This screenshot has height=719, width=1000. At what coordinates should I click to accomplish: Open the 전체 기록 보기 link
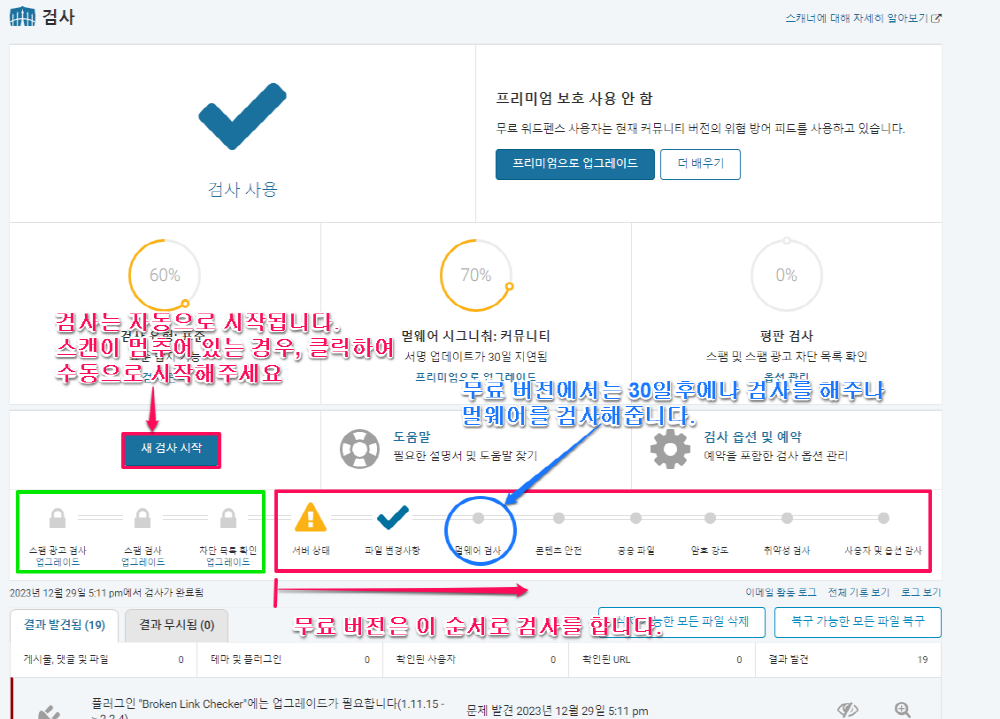(858, 593)
